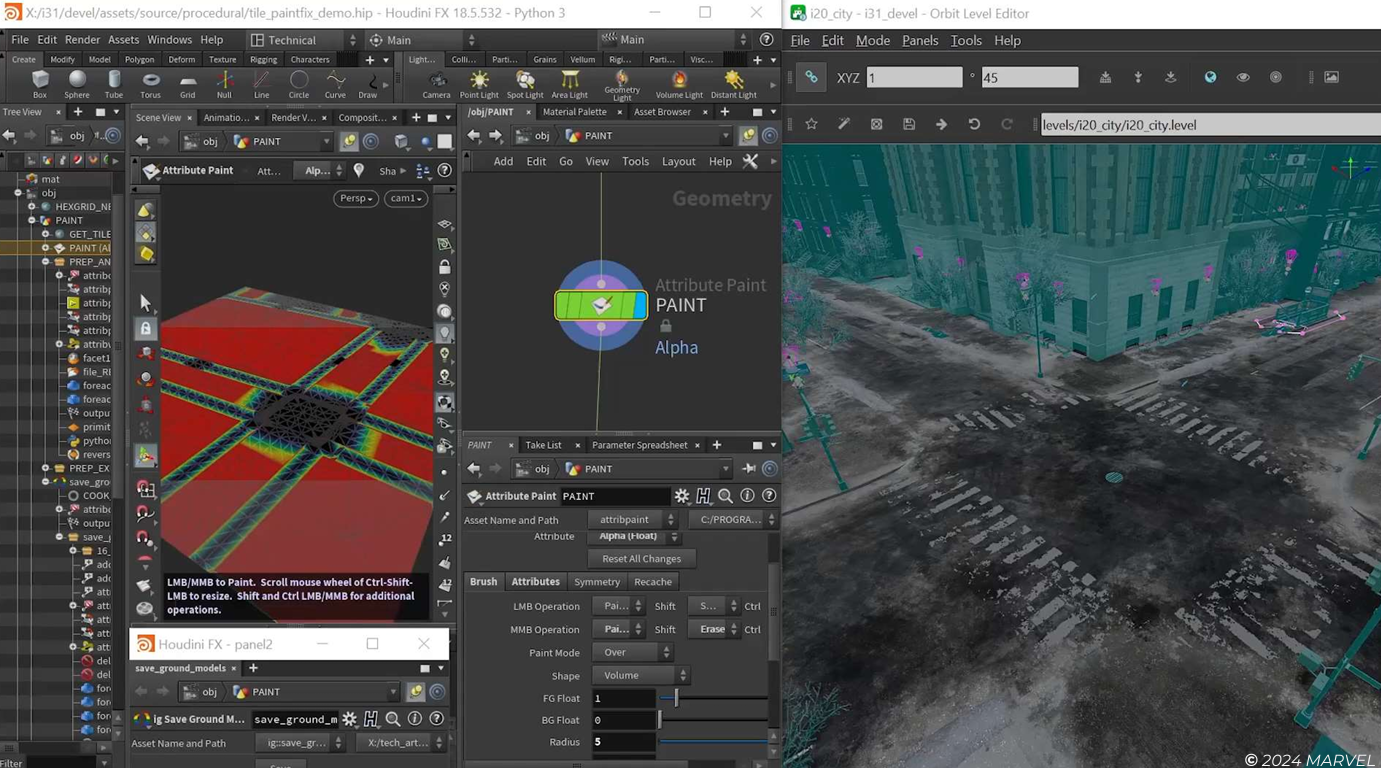Click the level path field in Orbit

(x=1210, y=125)
